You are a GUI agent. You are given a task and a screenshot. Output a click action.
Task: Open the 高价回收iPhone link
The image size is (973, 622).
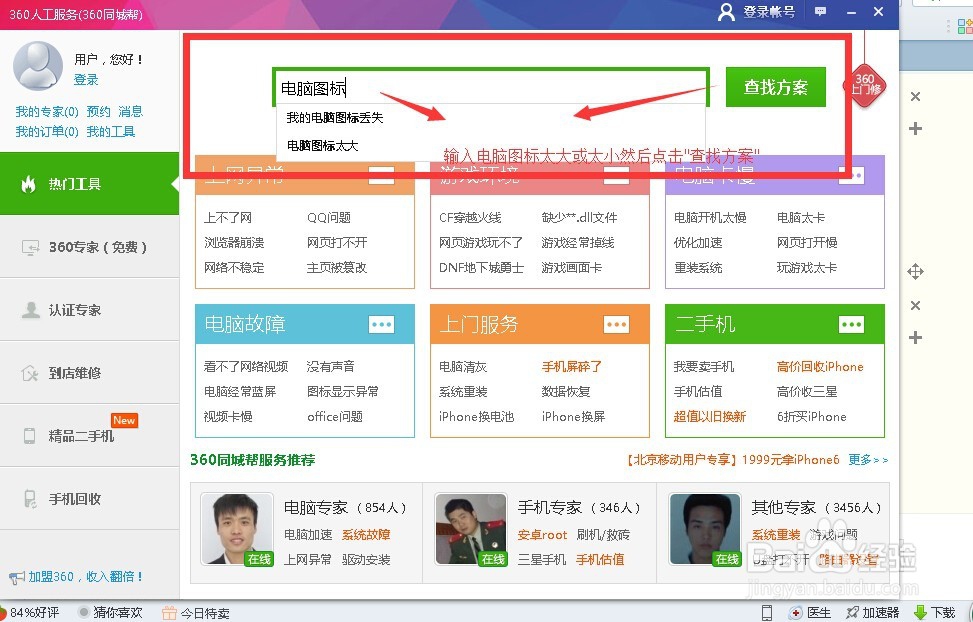(820, 367)
